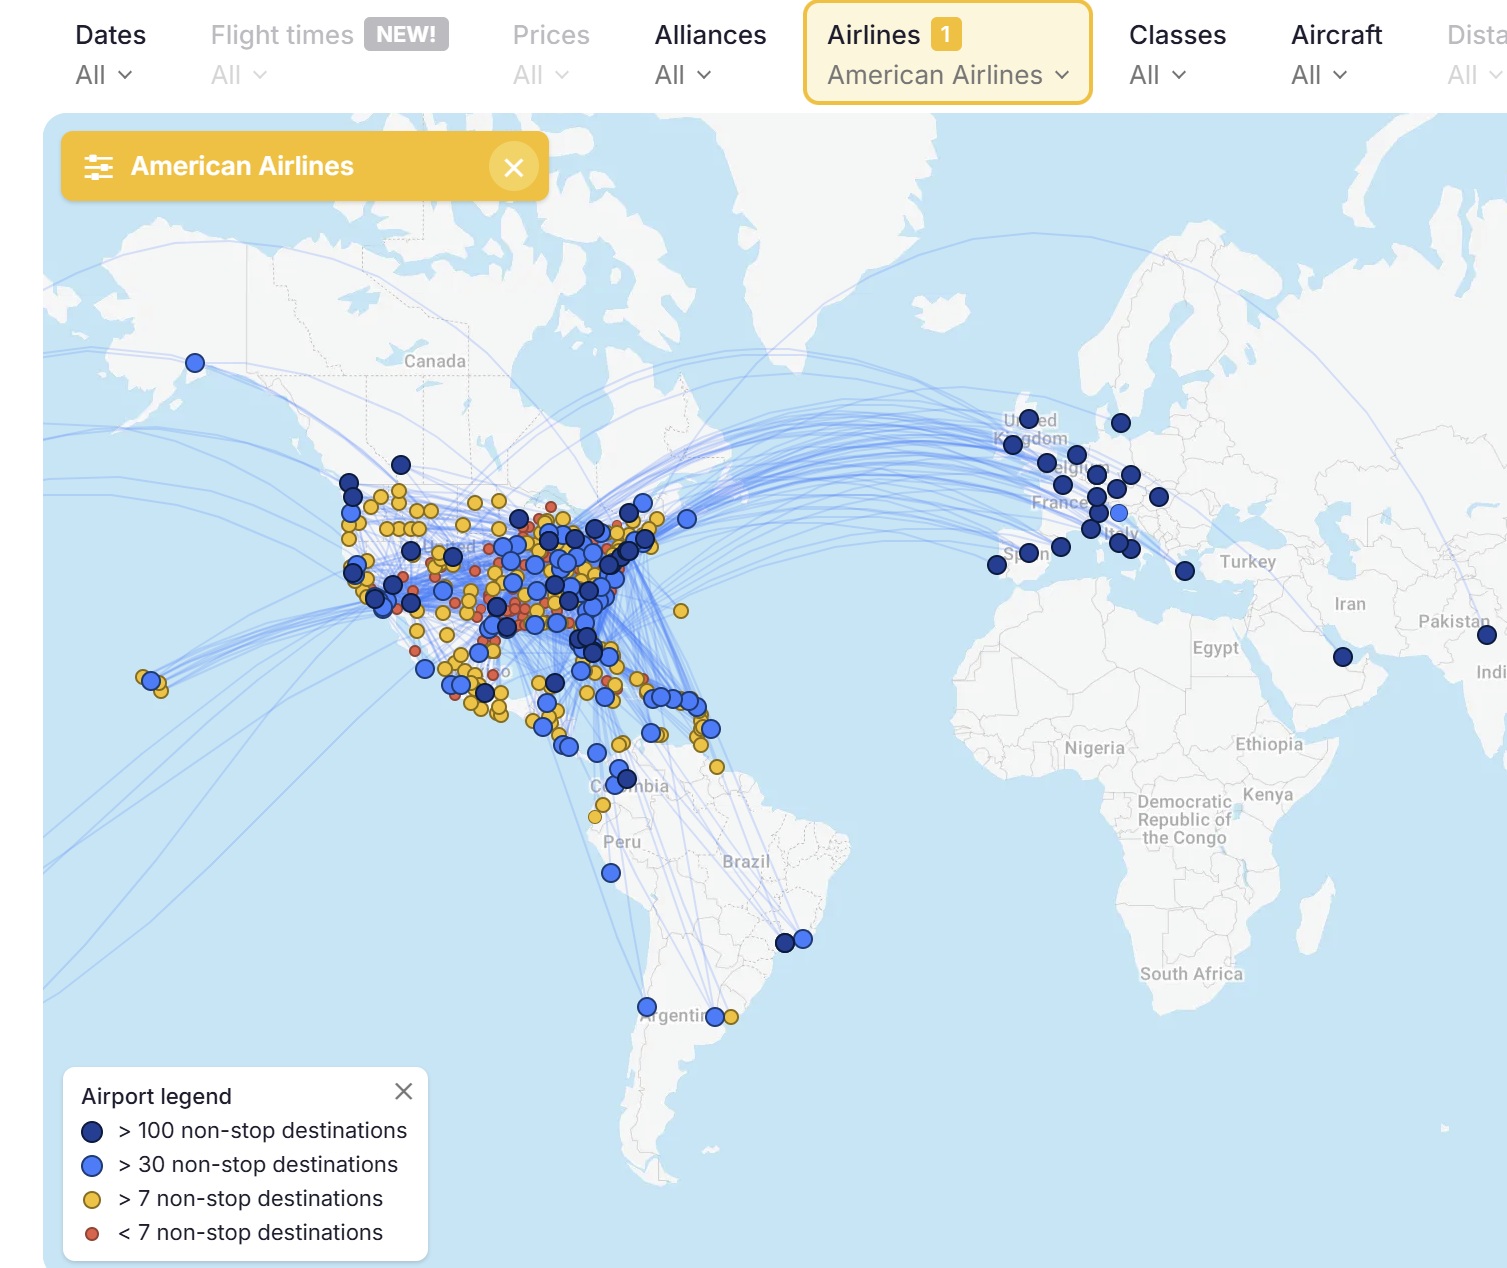1507x1268 pixels.
Task: Click the Egypt map label
Action: pos(1215,648)
